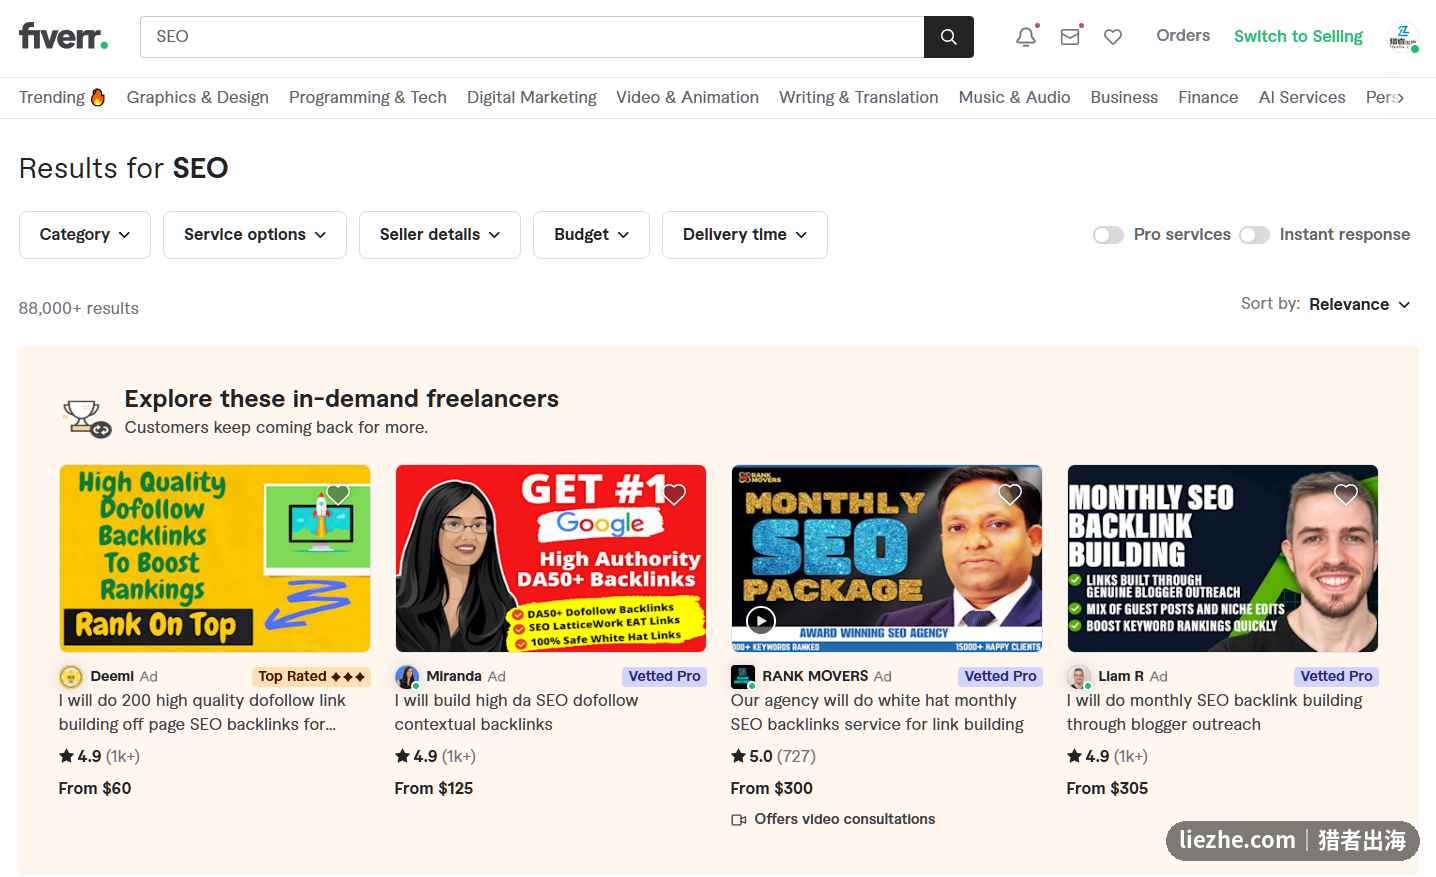1436x877 pixels.
Task: Click the search magnifier button
Action: (x=948, y=37)
